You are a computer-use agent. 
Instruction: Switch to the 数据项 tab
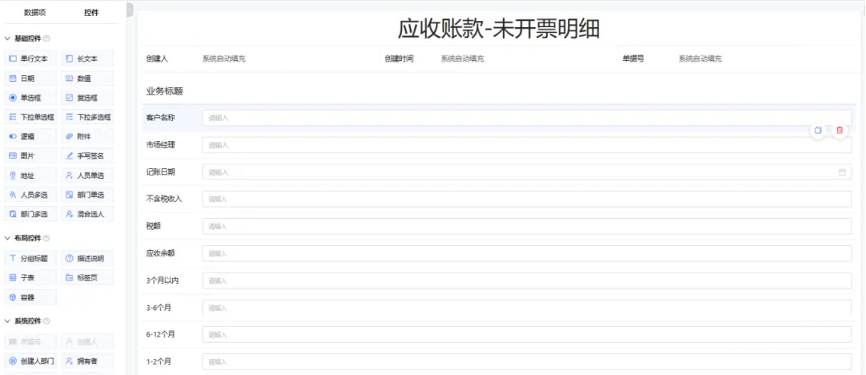coord(34,13)
